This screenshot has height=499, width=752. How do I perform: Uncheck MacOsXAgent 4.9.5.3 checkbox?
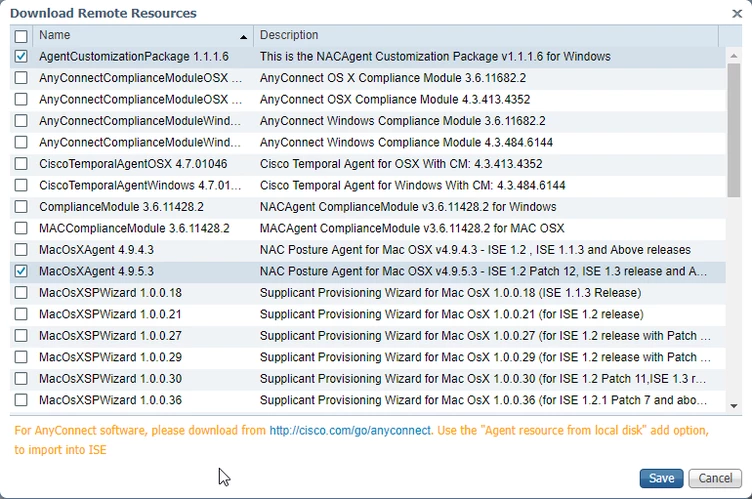(21, 271)
